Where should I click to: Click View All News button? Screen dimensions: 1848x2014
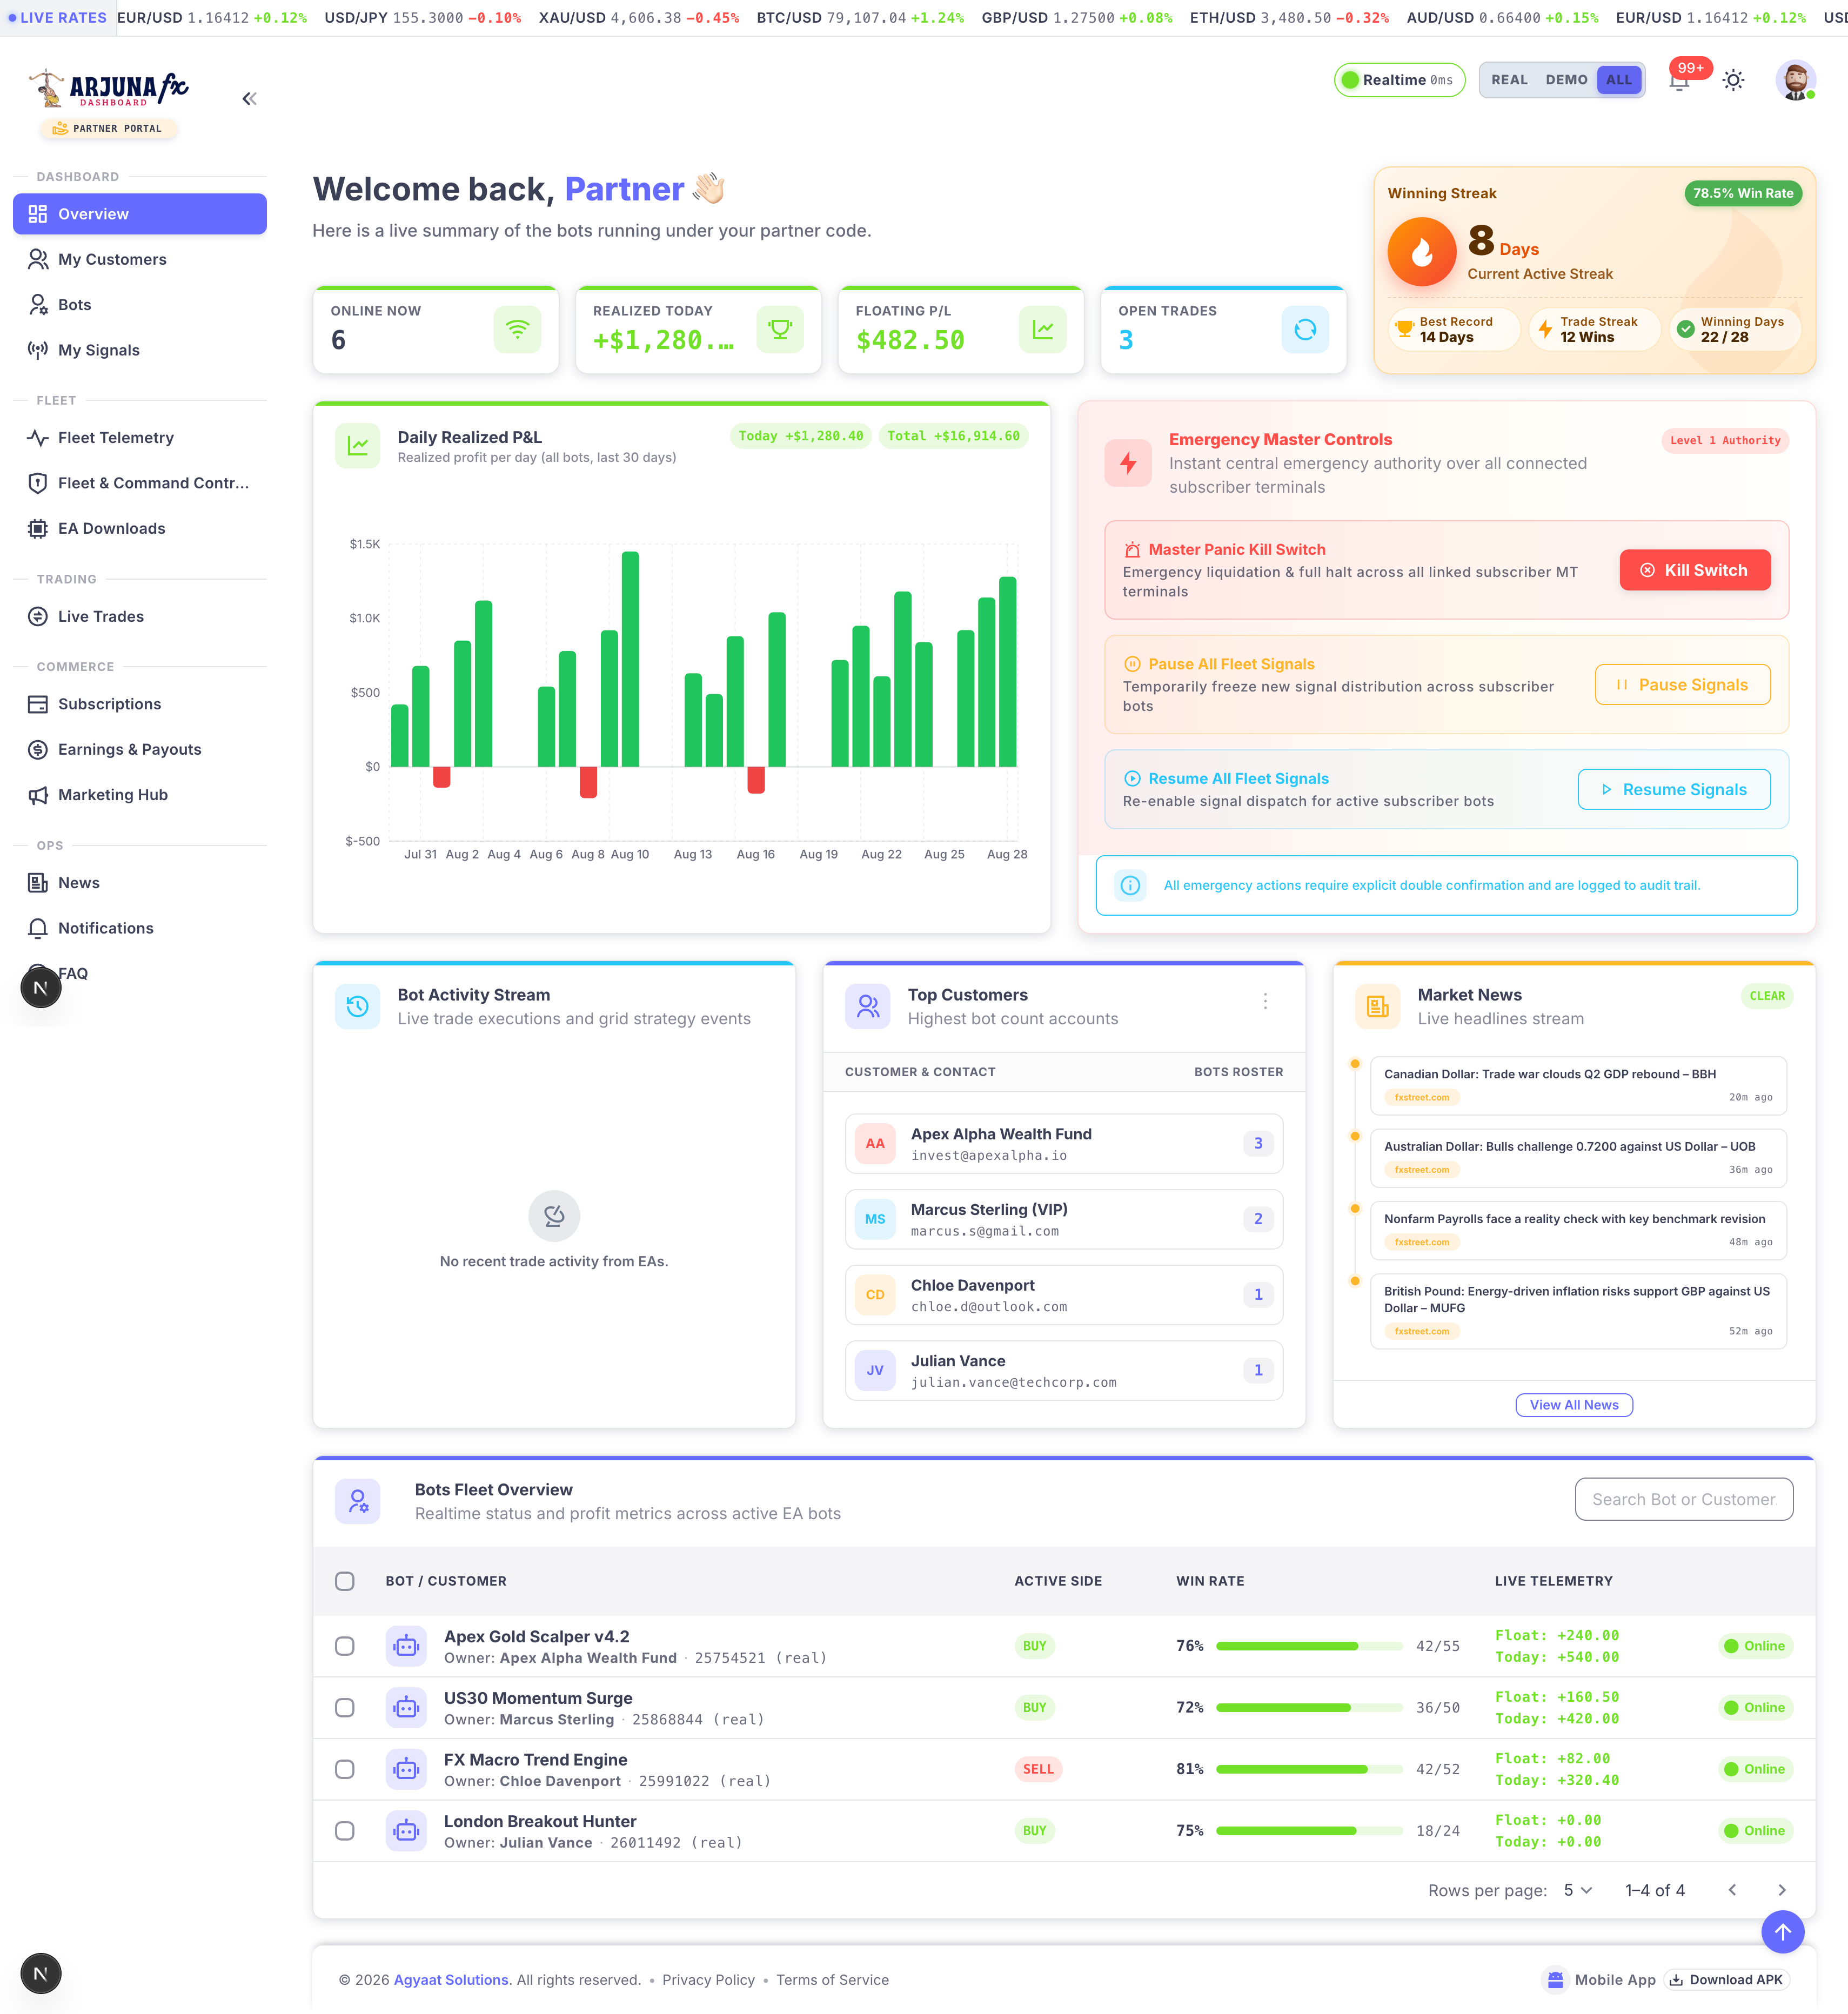pos(1574,1405)
